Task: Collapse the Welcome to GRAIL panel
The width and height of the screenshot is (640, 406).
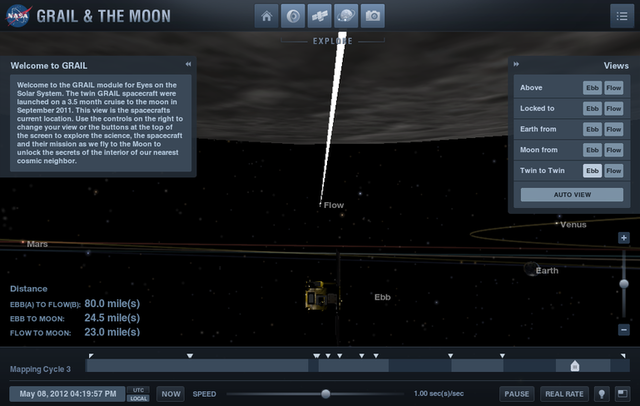Action: coord(188,64)
